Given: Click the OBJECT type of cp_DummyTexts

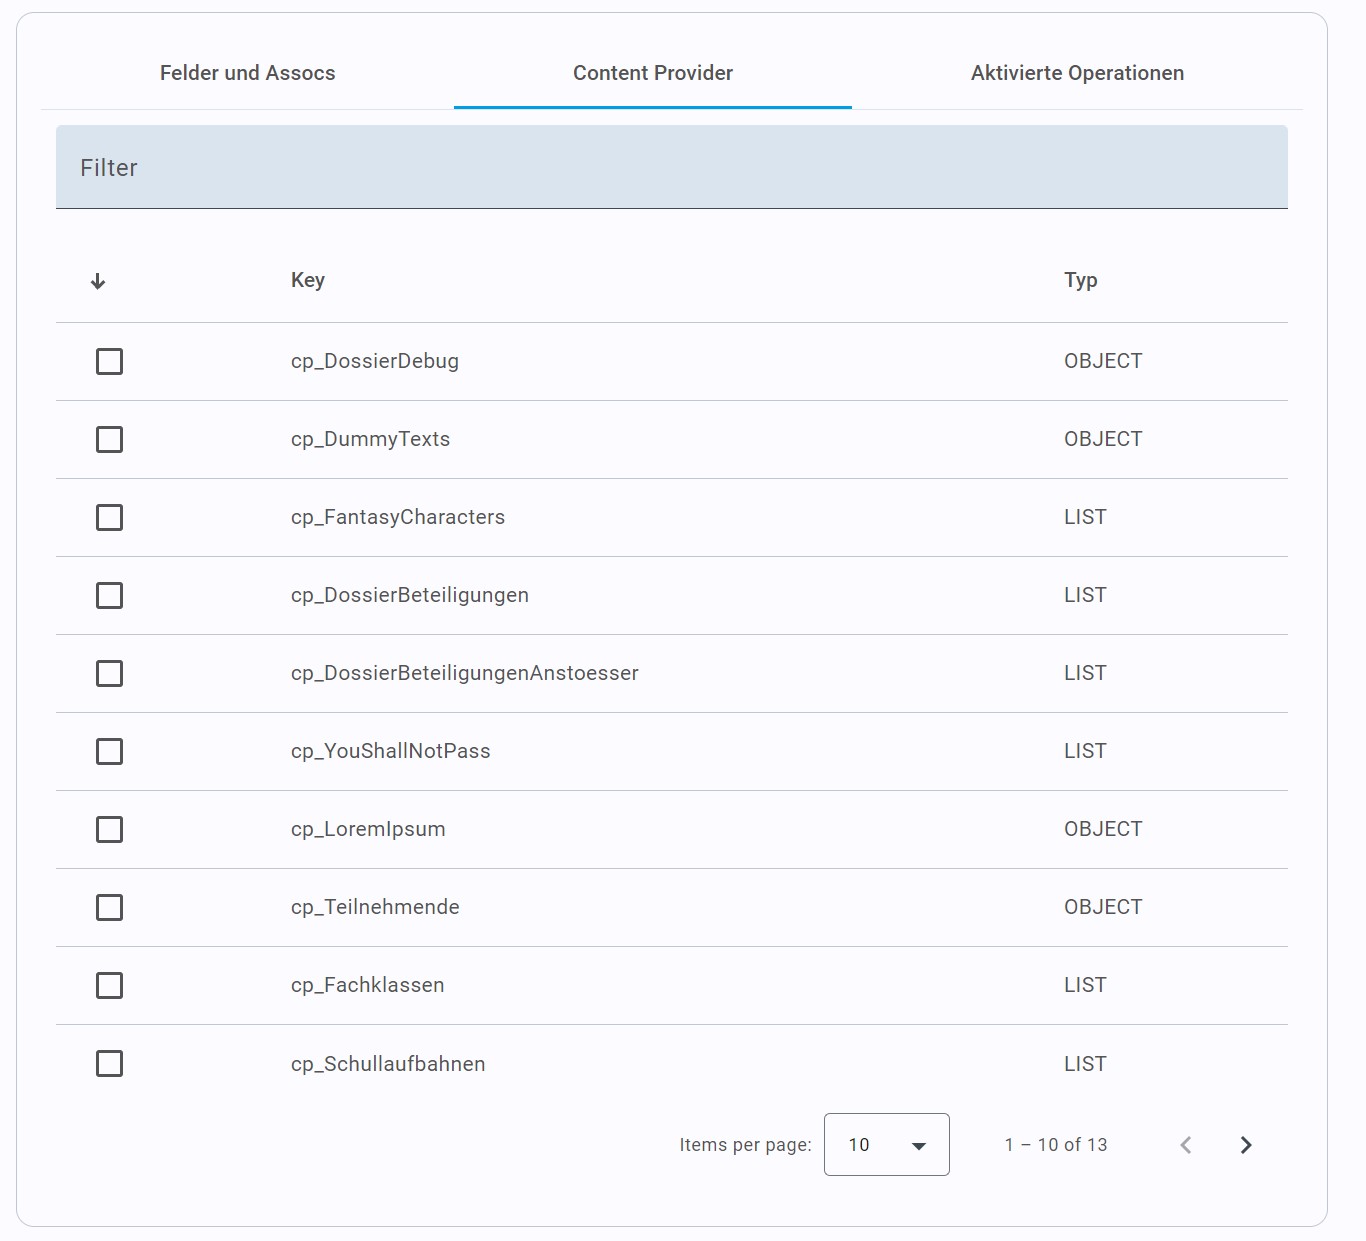Looking at the screenshot, I should coord(1103,439).
